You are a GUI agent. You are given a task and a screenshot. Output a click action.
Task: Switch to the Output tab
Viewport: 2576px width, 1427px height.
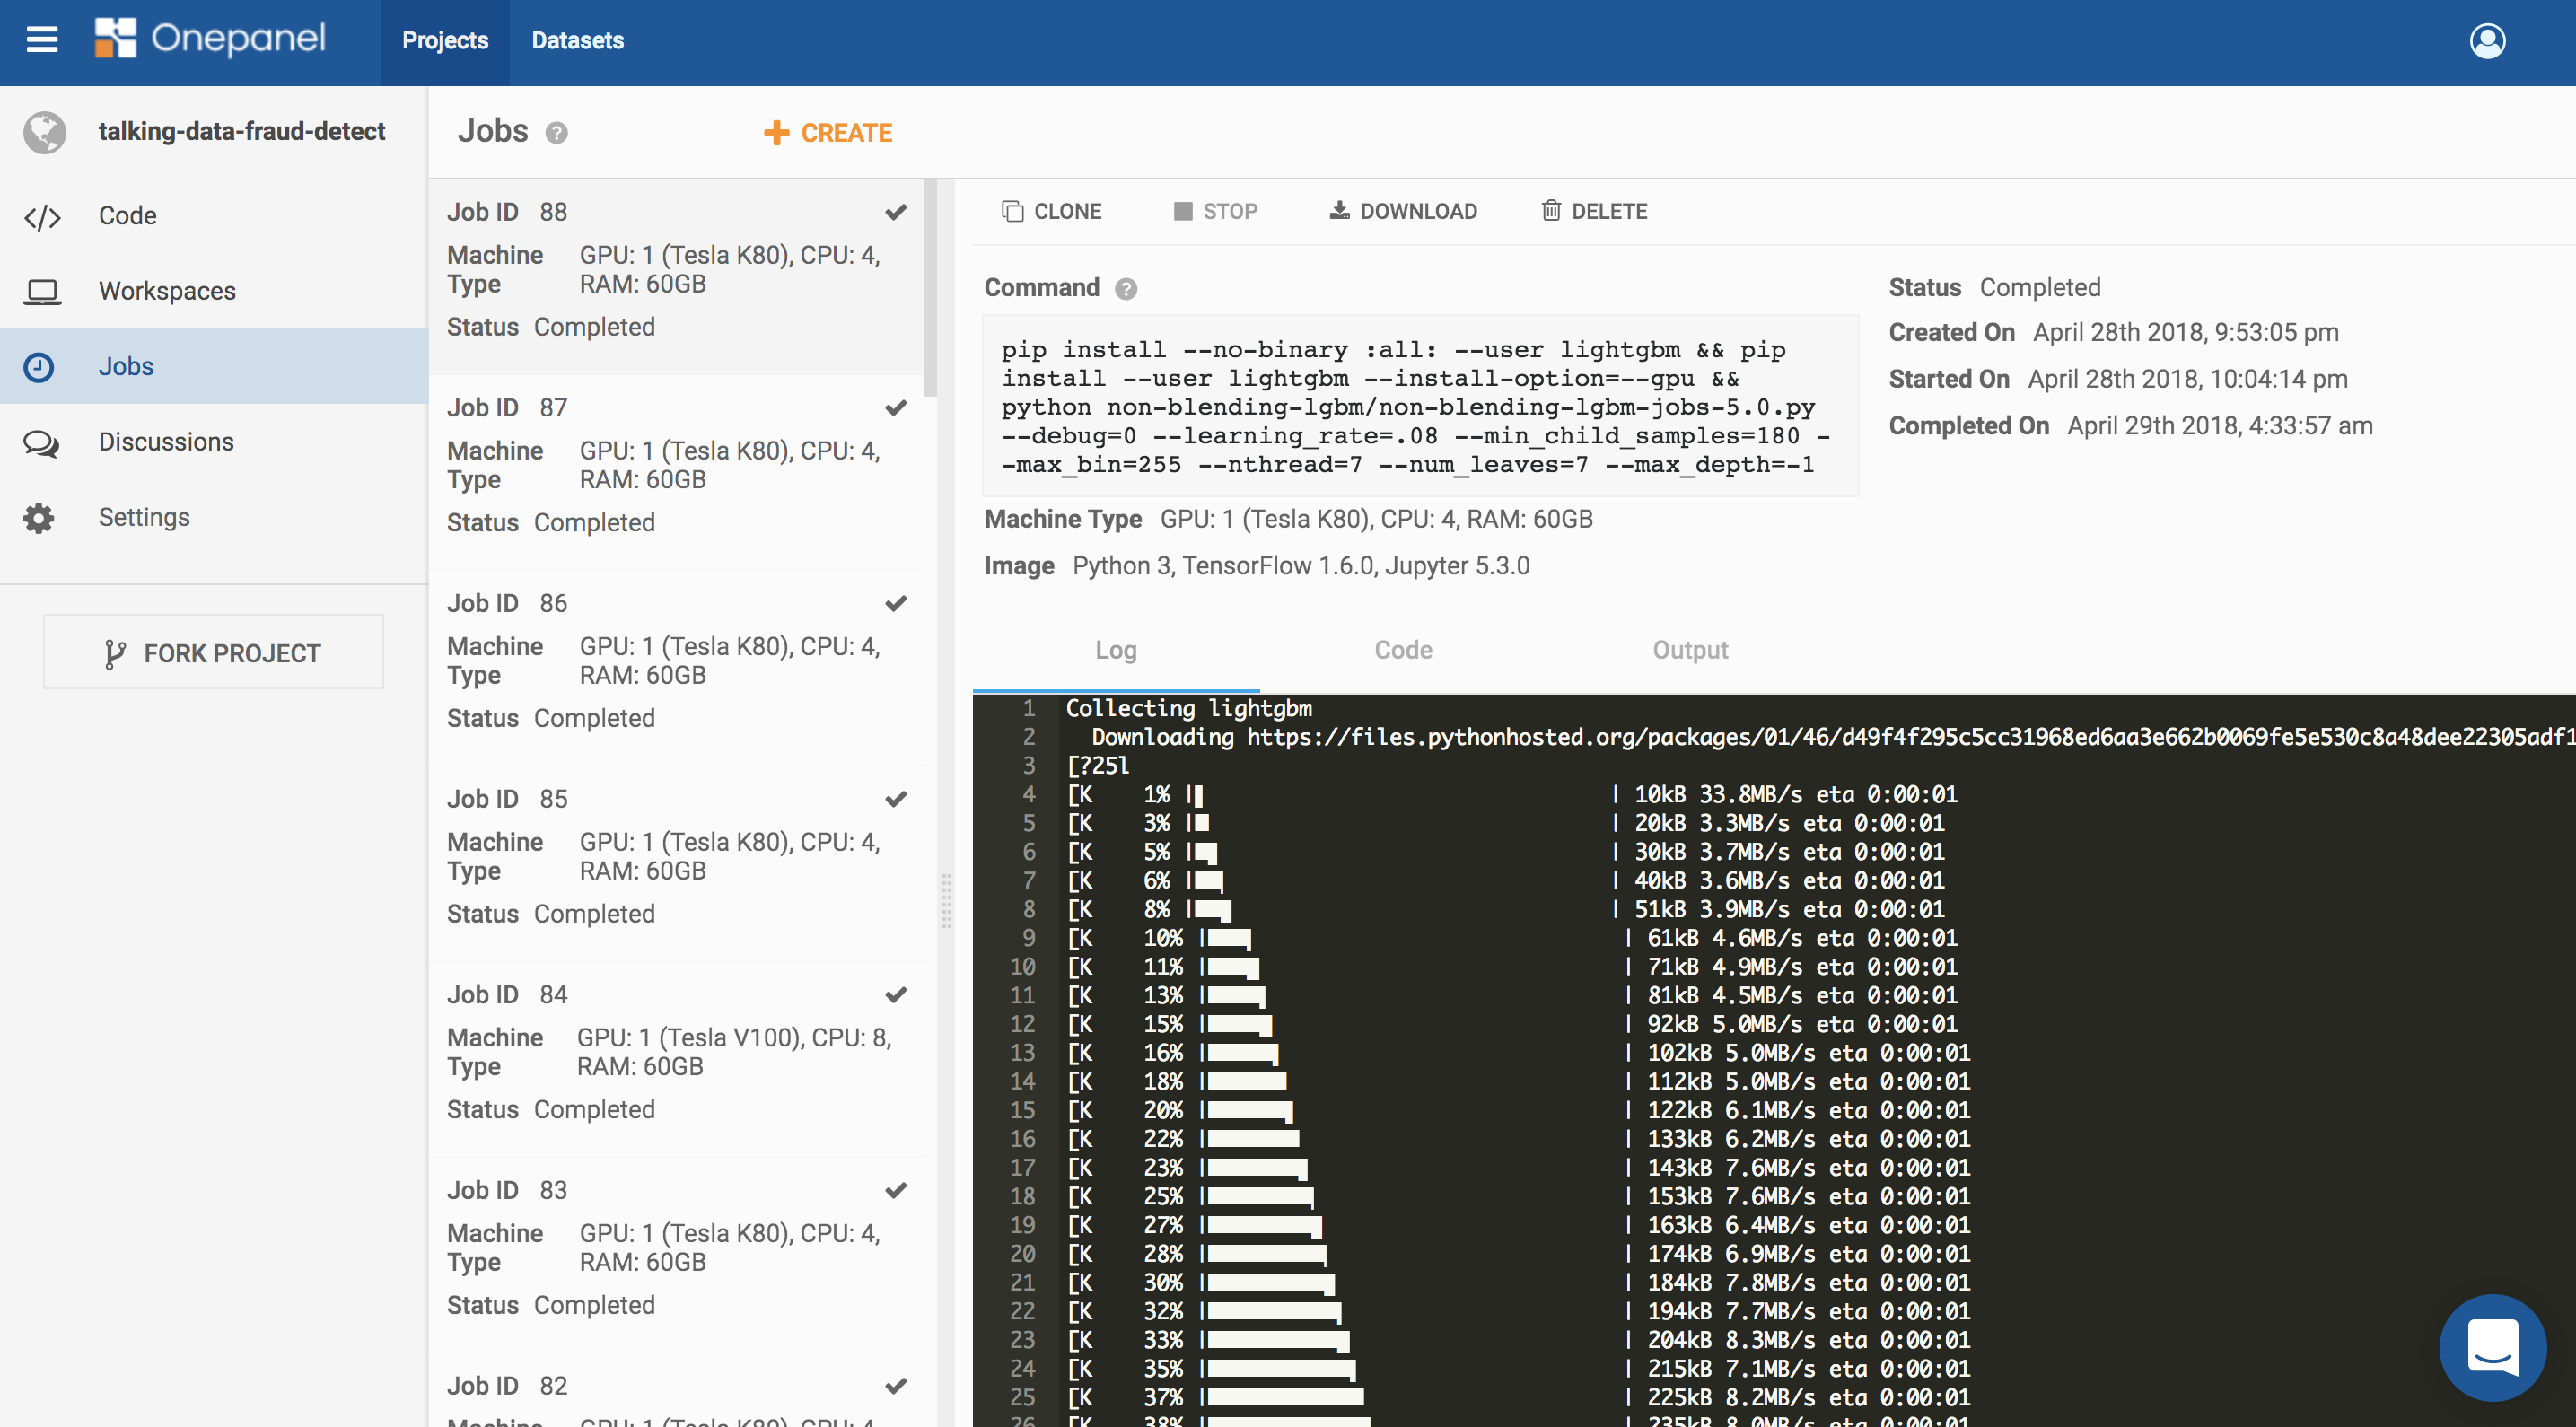(1689, 650)
